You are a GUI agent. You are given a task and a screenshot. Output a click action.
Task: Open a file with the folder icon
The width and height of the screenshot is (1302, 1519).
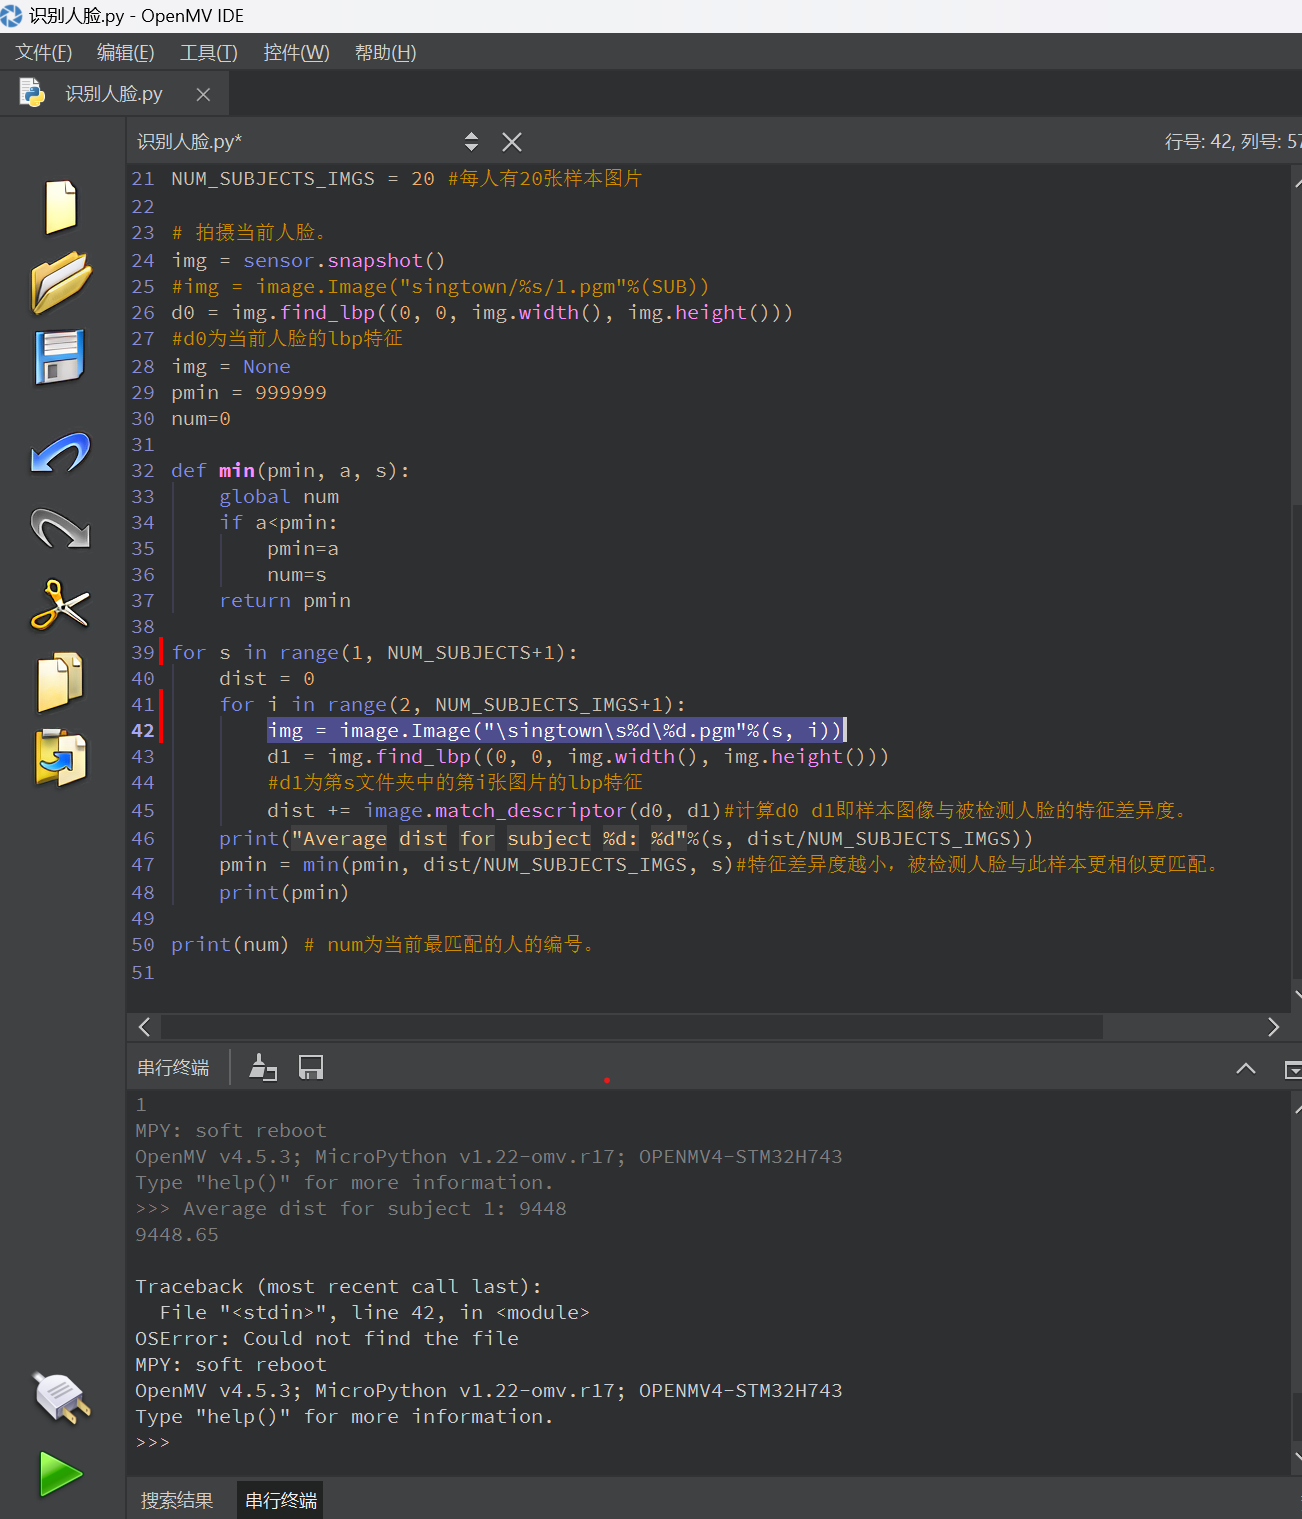pos(61,282)
